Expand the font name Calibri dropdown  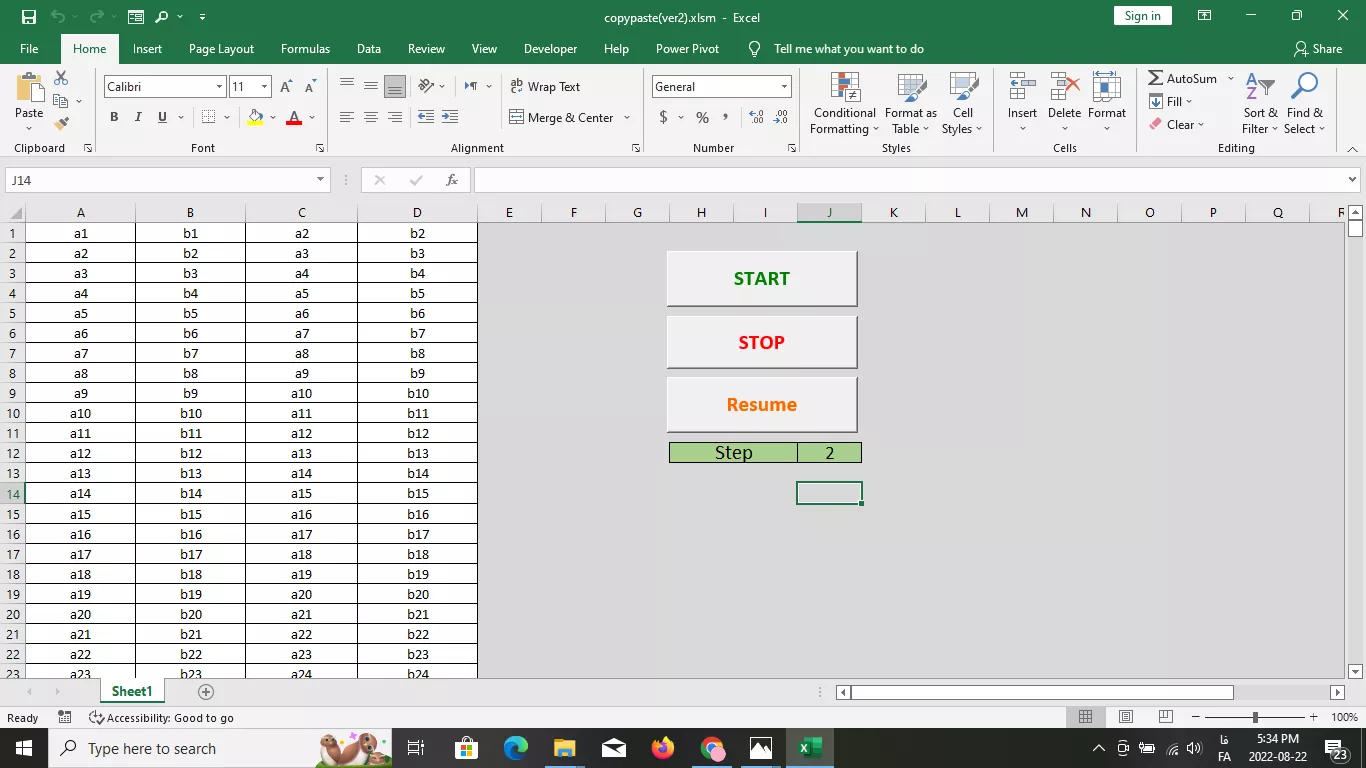point(219,87)
